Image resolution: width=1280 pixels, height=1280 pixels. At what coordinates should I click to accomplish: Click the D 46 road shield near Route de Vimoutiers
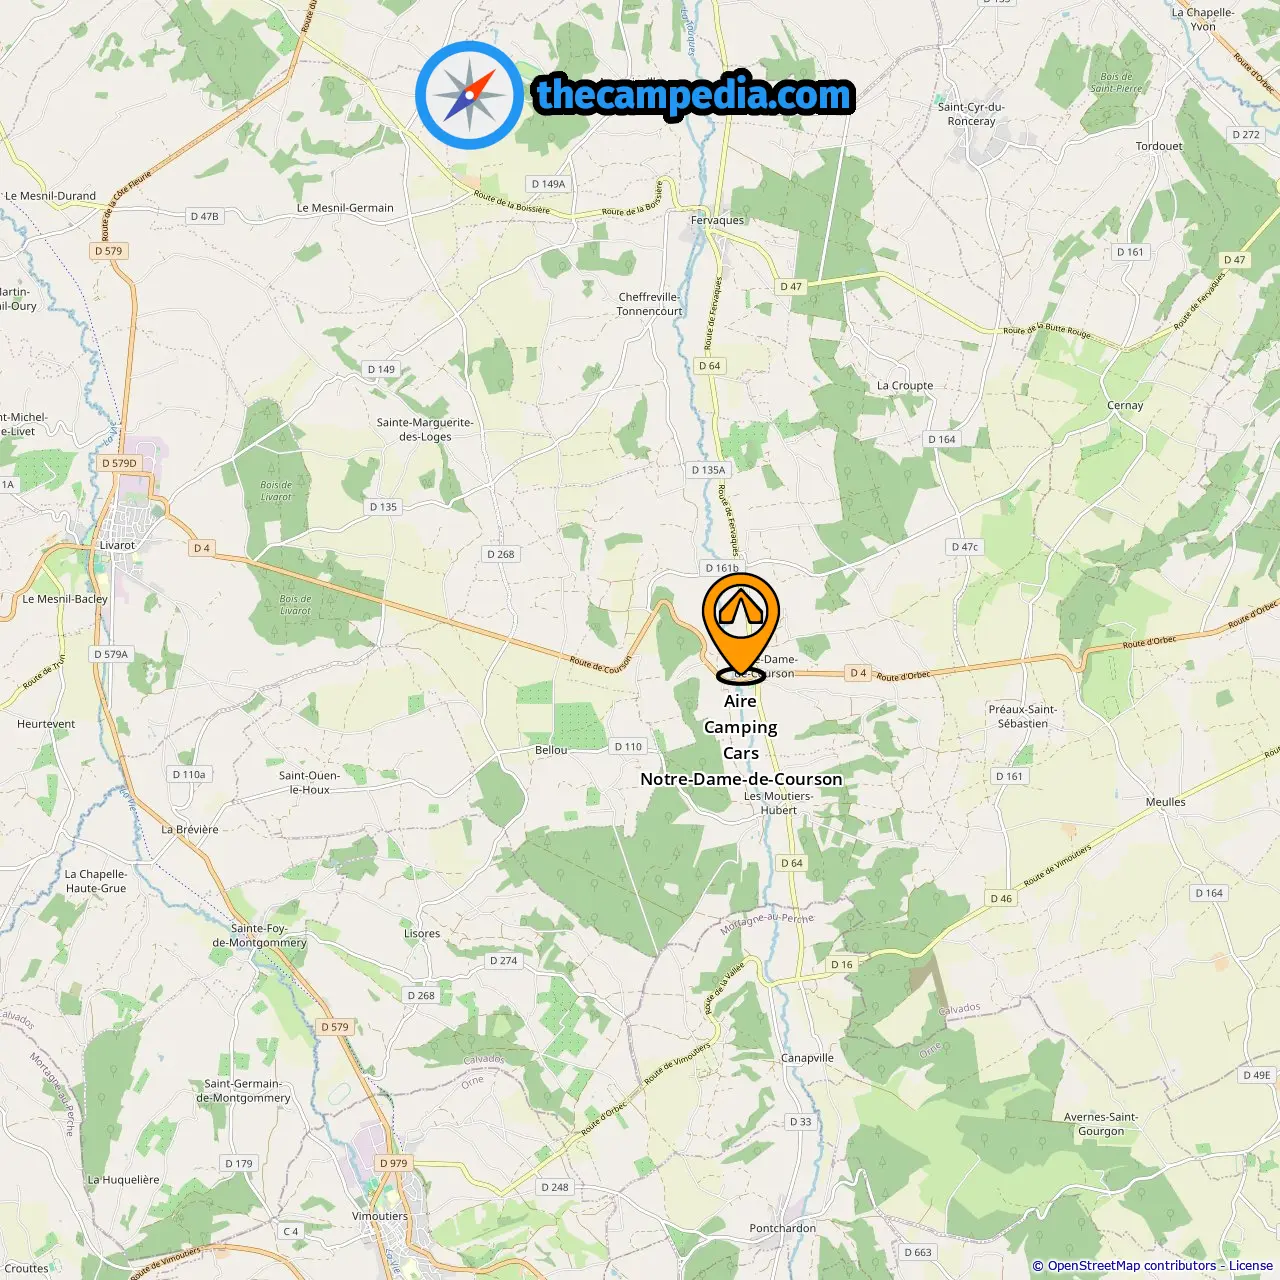coord(1001,898)
